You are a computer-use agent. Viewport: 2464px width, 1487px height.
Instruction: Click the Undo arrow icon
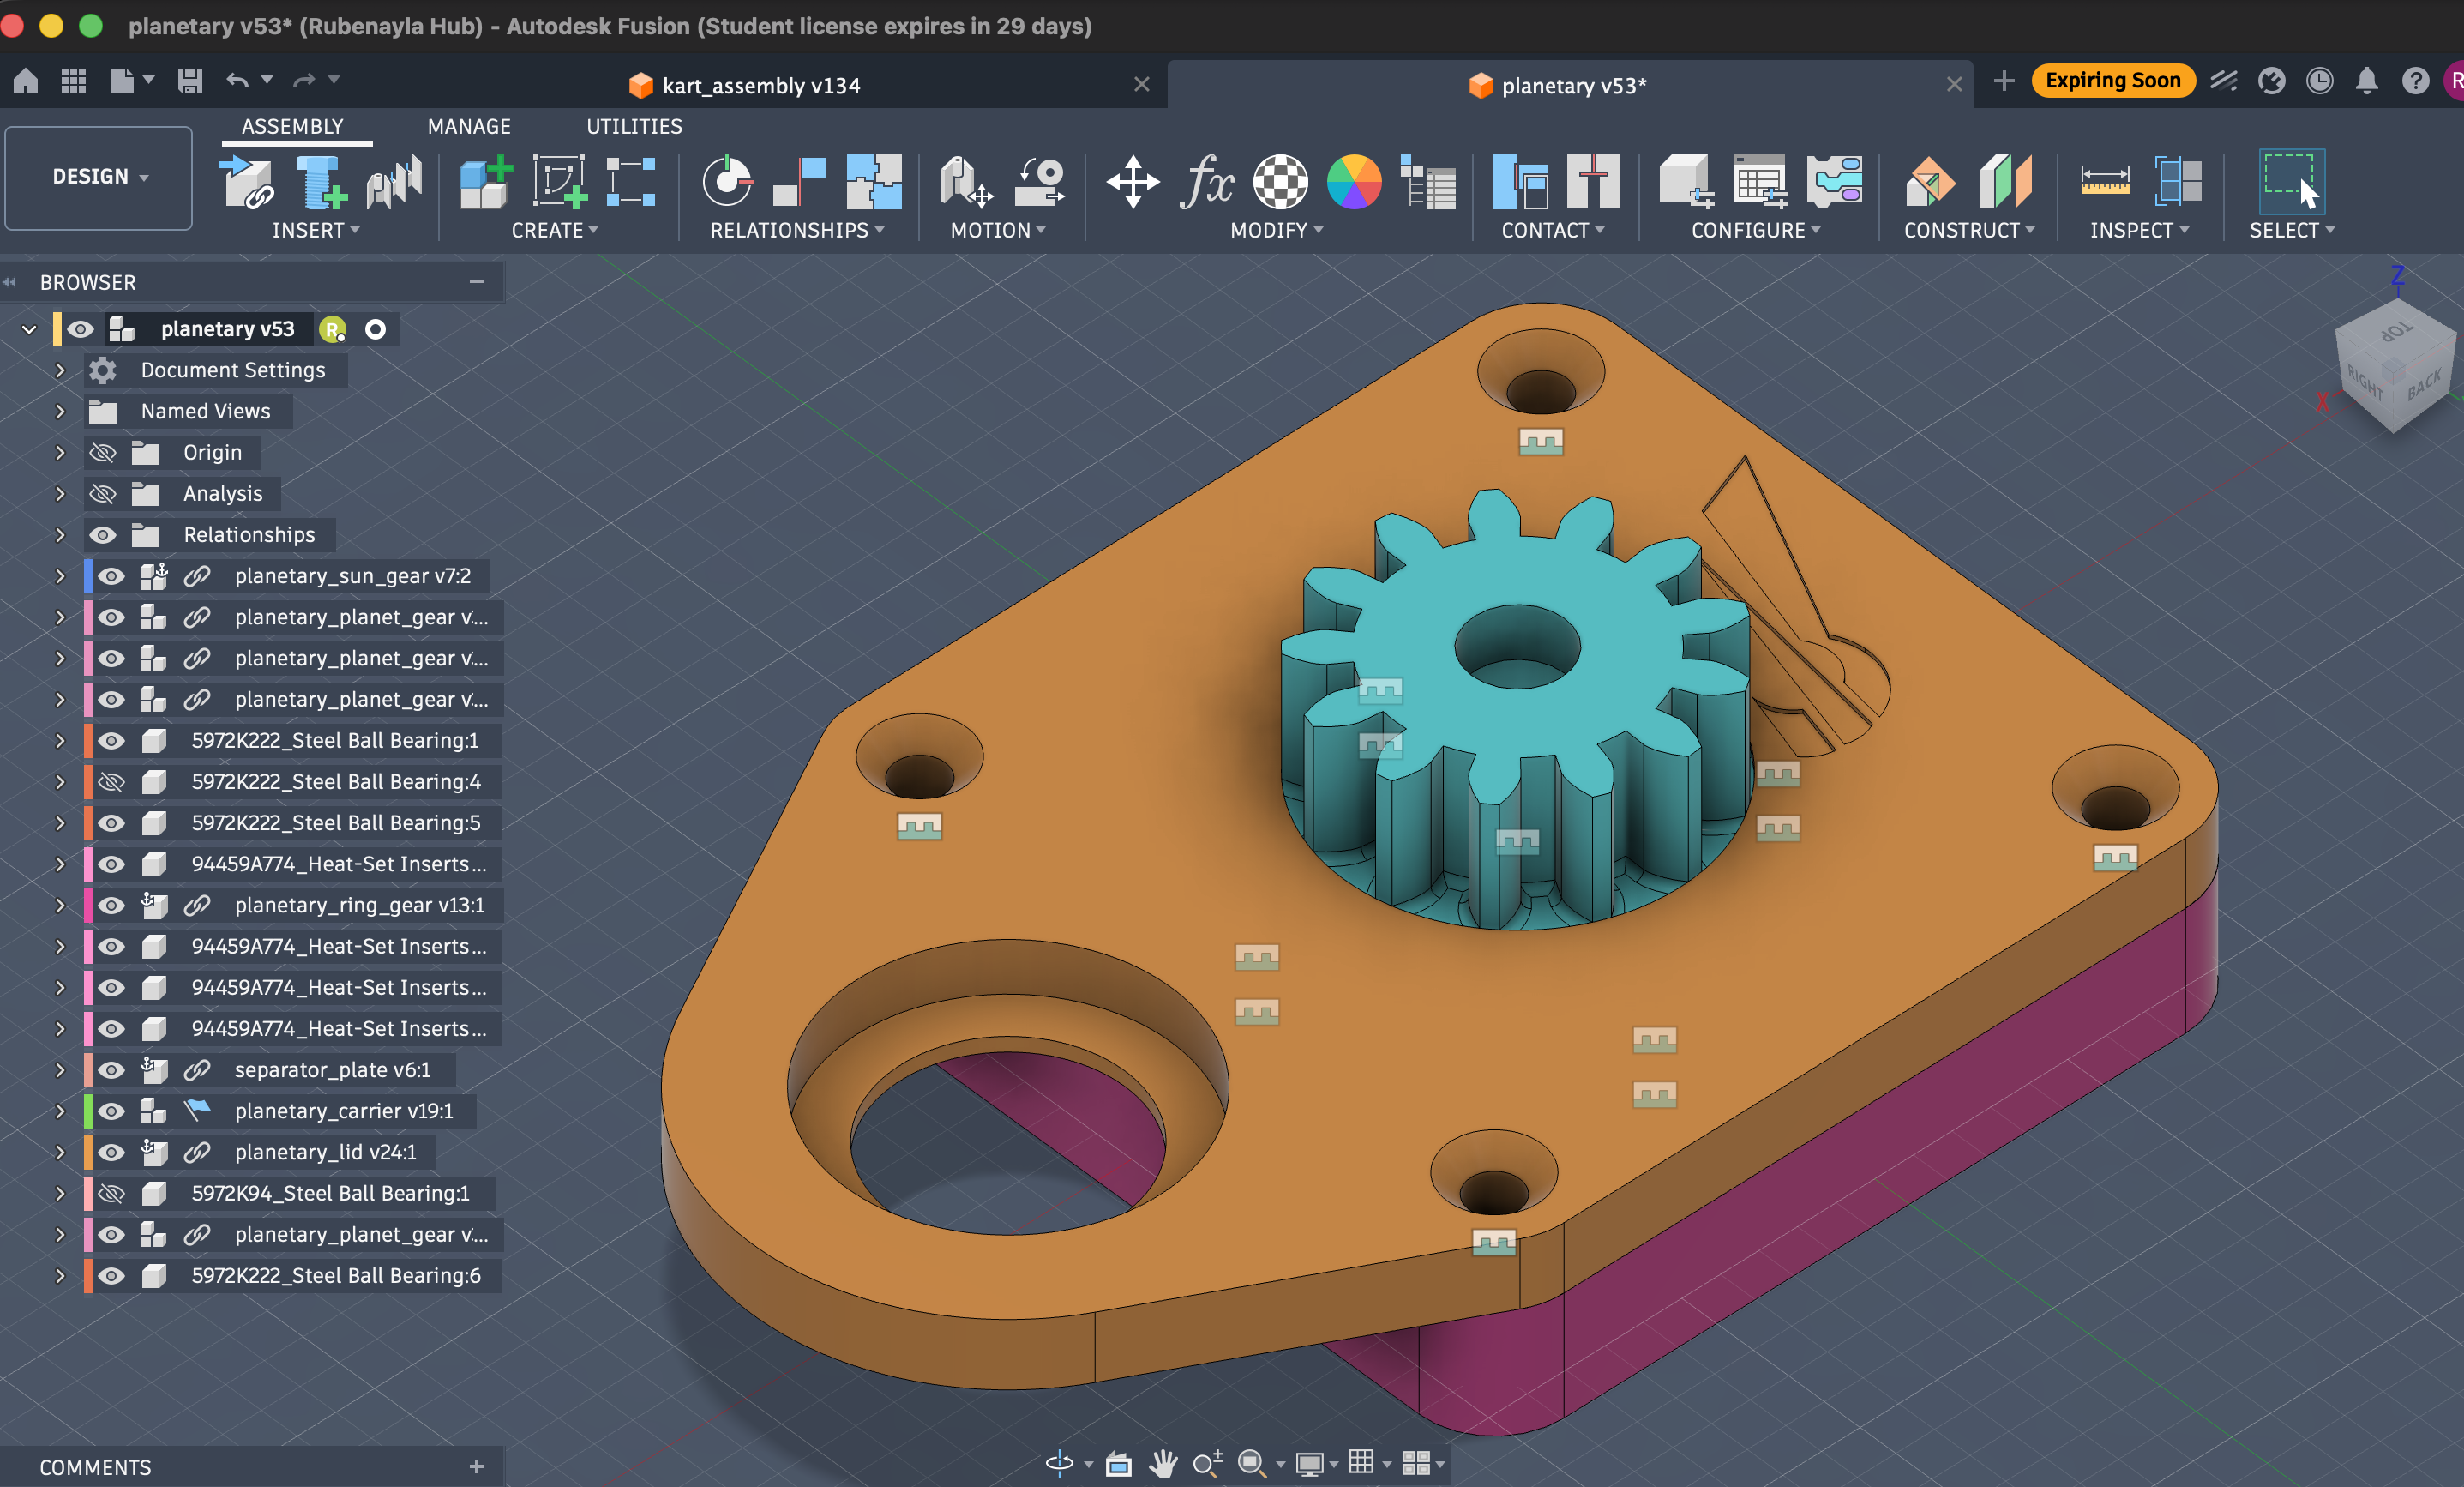tap(237, 80)
